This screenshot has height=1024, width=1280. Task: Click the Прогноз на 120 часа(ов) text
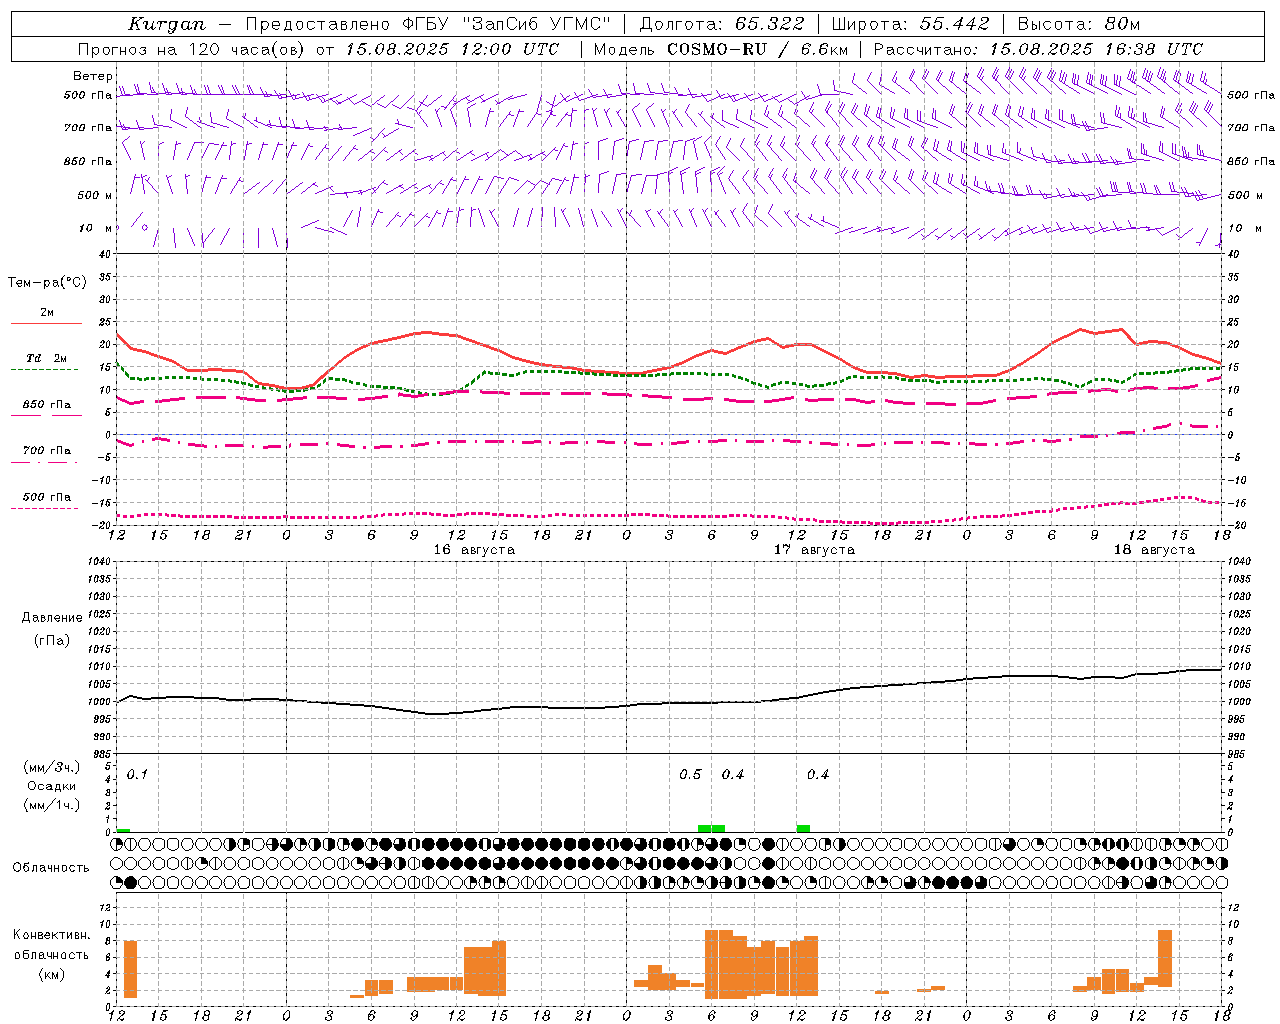(x=193, y=49)
